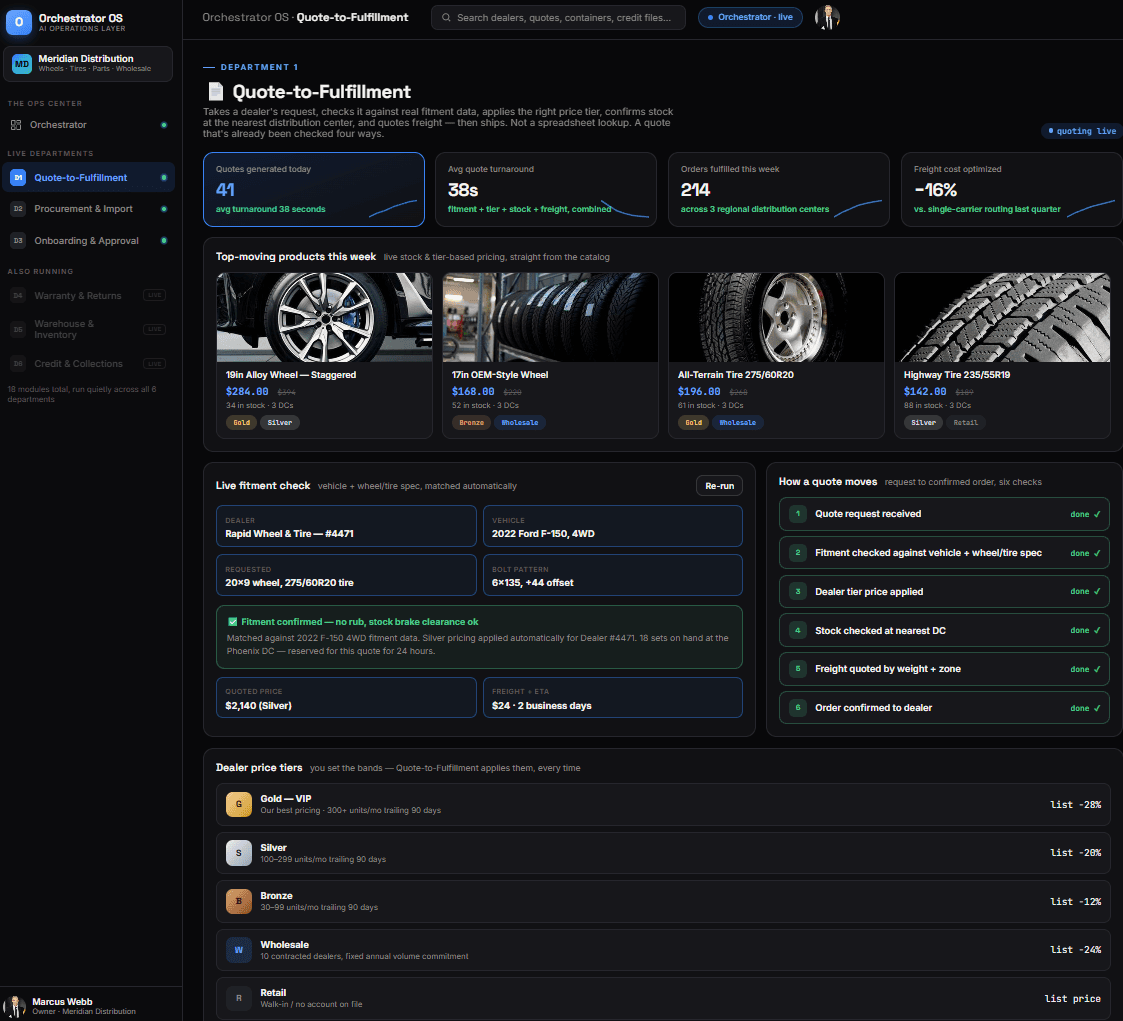Toggle the Fitment confirmed checkbox

[x=232, y=621]
